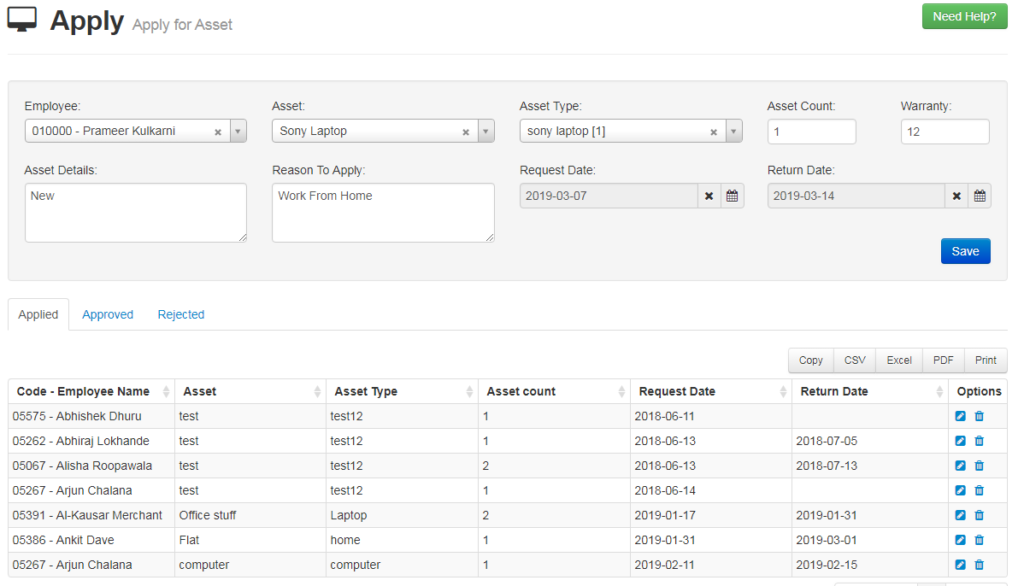The height and width of the screenshot is (586, 1024).
Task: Delete Ankit Dave's asset request
Action: click(980, 540)
